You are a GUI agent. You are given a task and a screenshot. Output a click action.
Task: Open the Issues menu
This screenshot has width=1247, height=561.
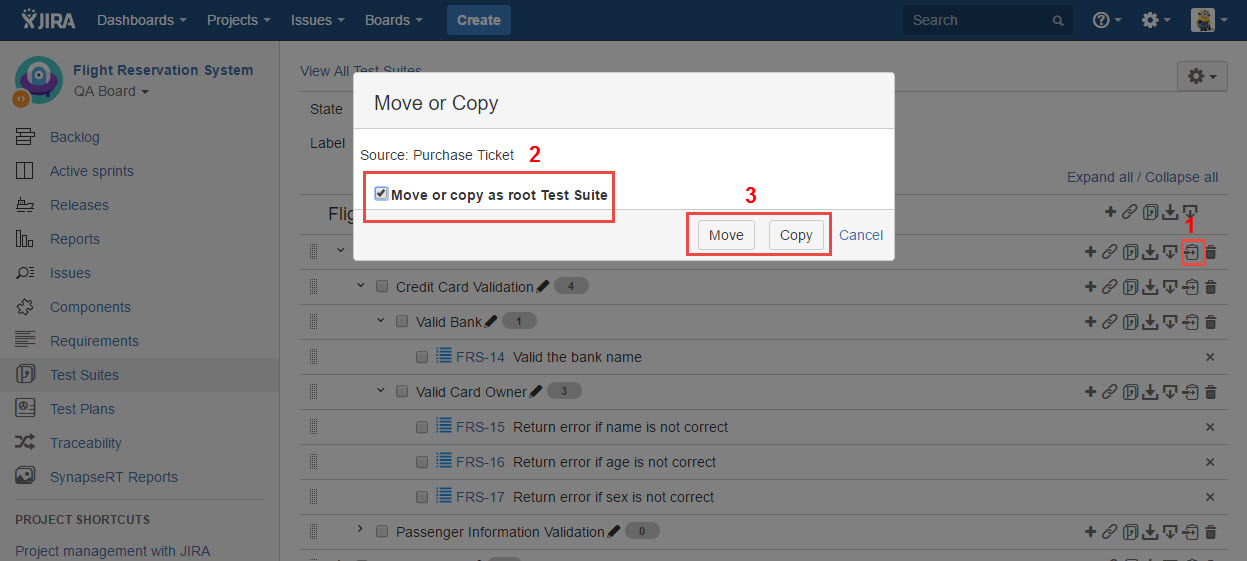coord(318,20)
